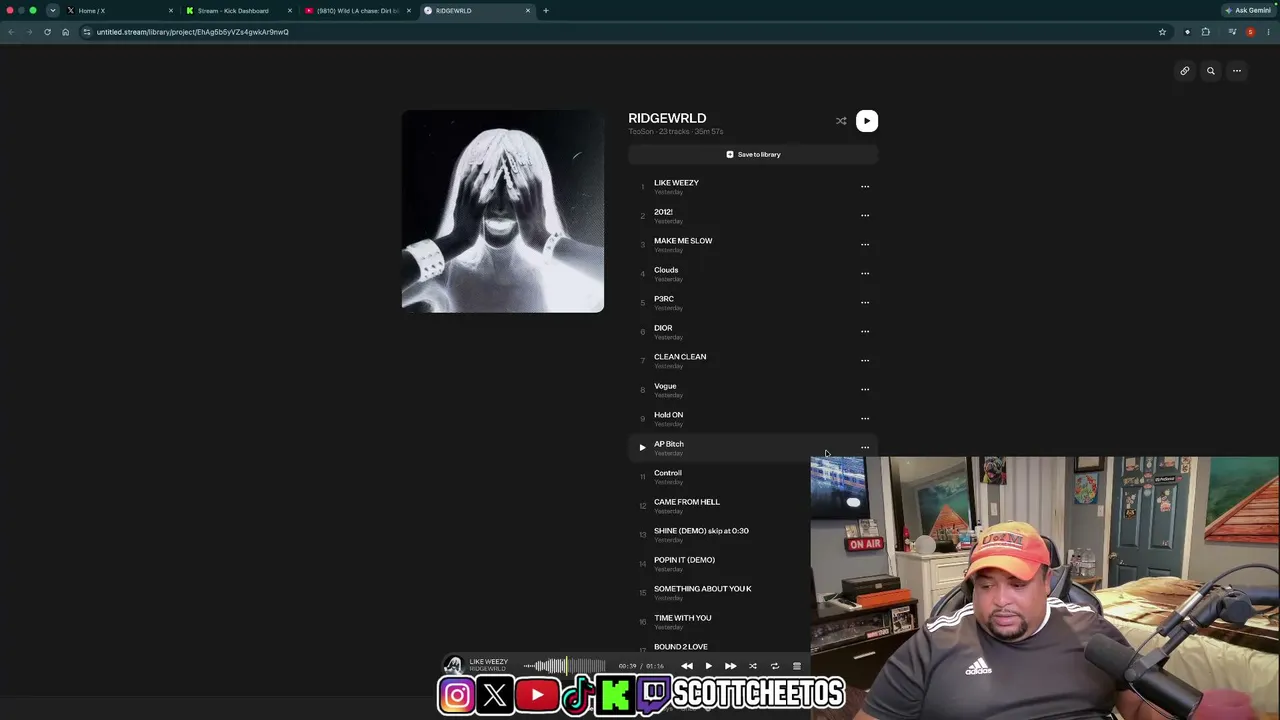
Task: Open the Chrome three-dot menu
Action: (1268, 32)
